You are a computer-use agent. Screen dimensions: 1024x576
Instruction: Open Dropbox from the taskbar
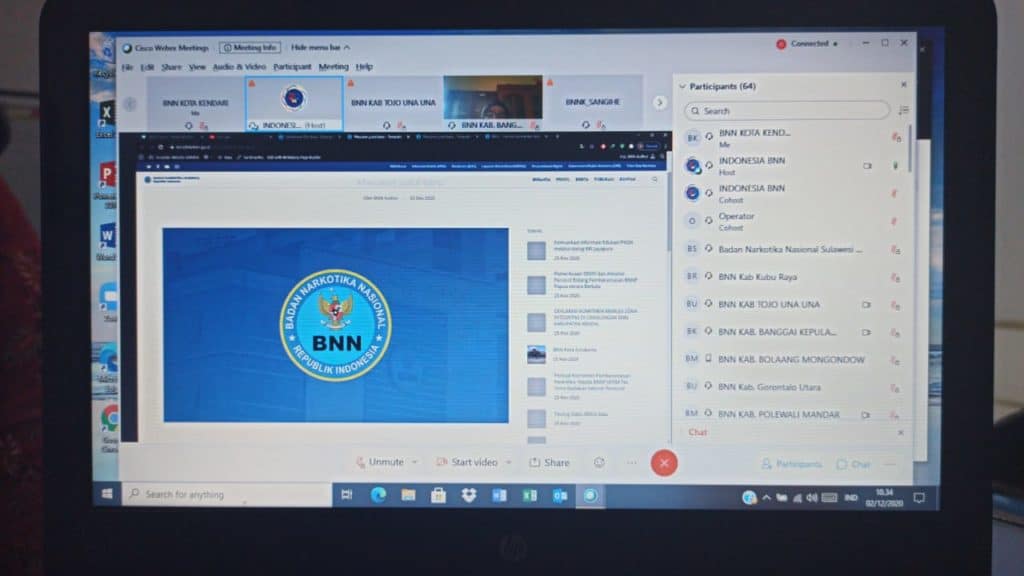coord(468,495)
